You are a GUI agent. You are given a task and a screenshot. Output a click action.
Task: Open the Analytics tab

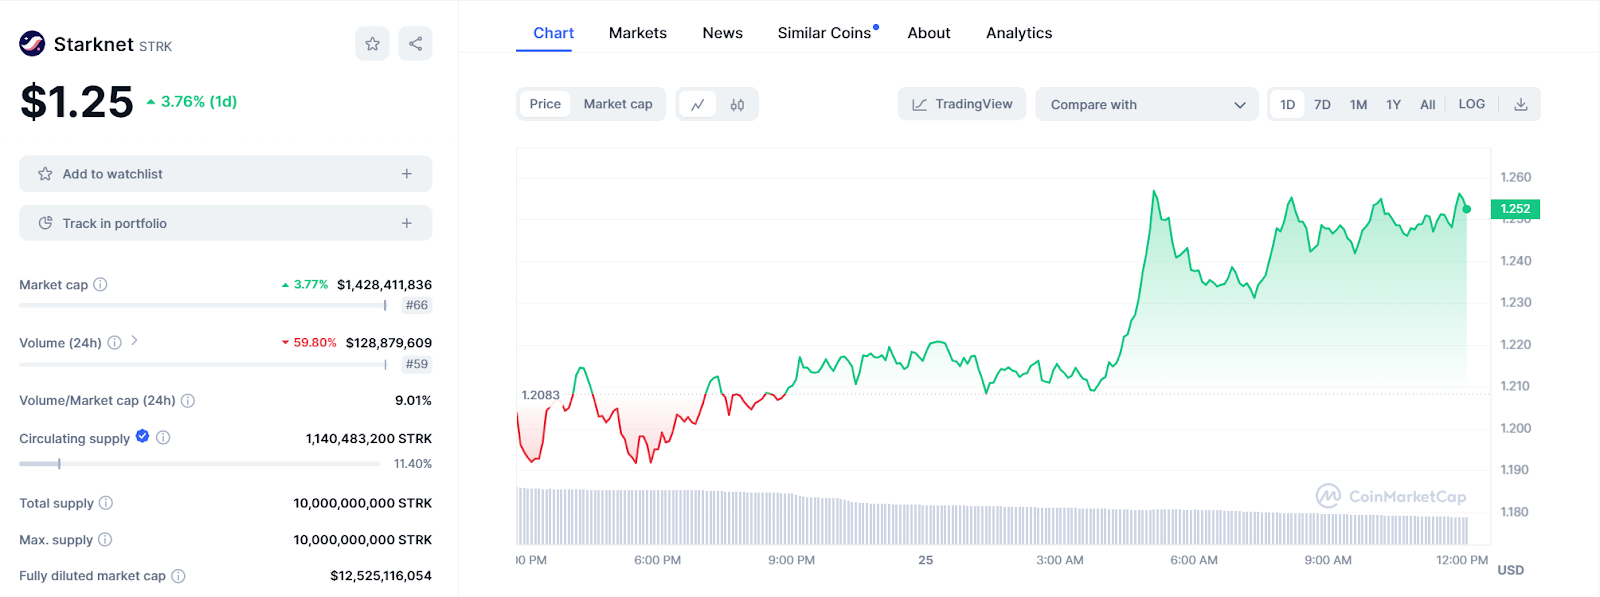1019,33
